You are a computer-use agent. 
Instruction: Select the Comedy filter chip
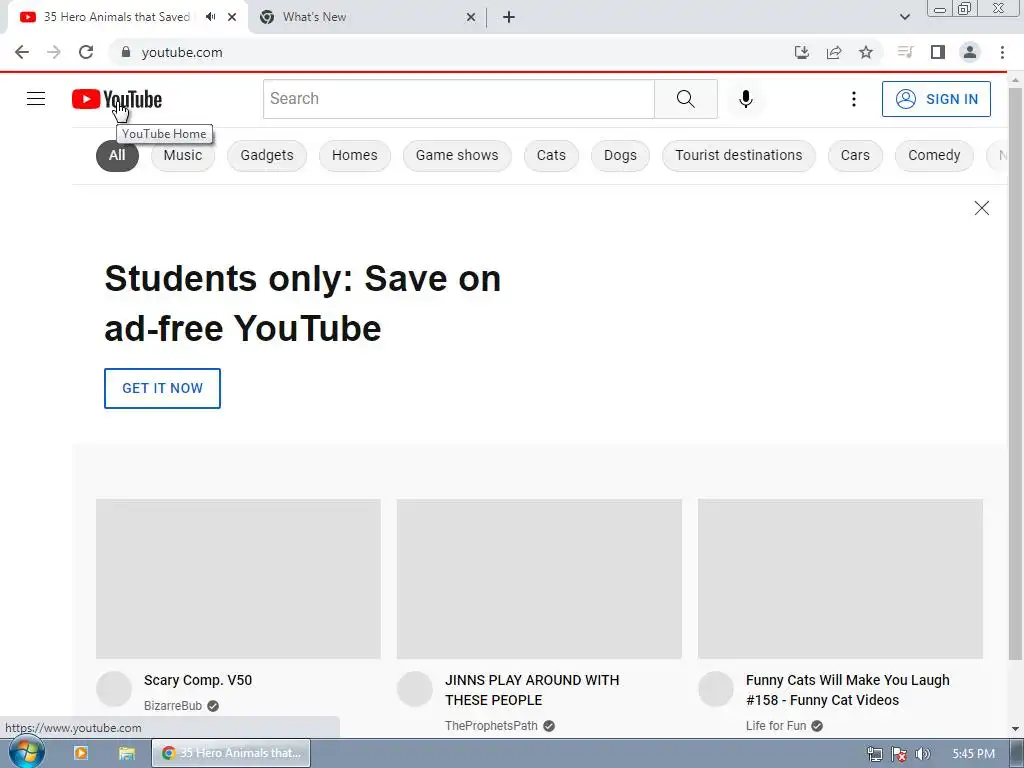point(935,155)
